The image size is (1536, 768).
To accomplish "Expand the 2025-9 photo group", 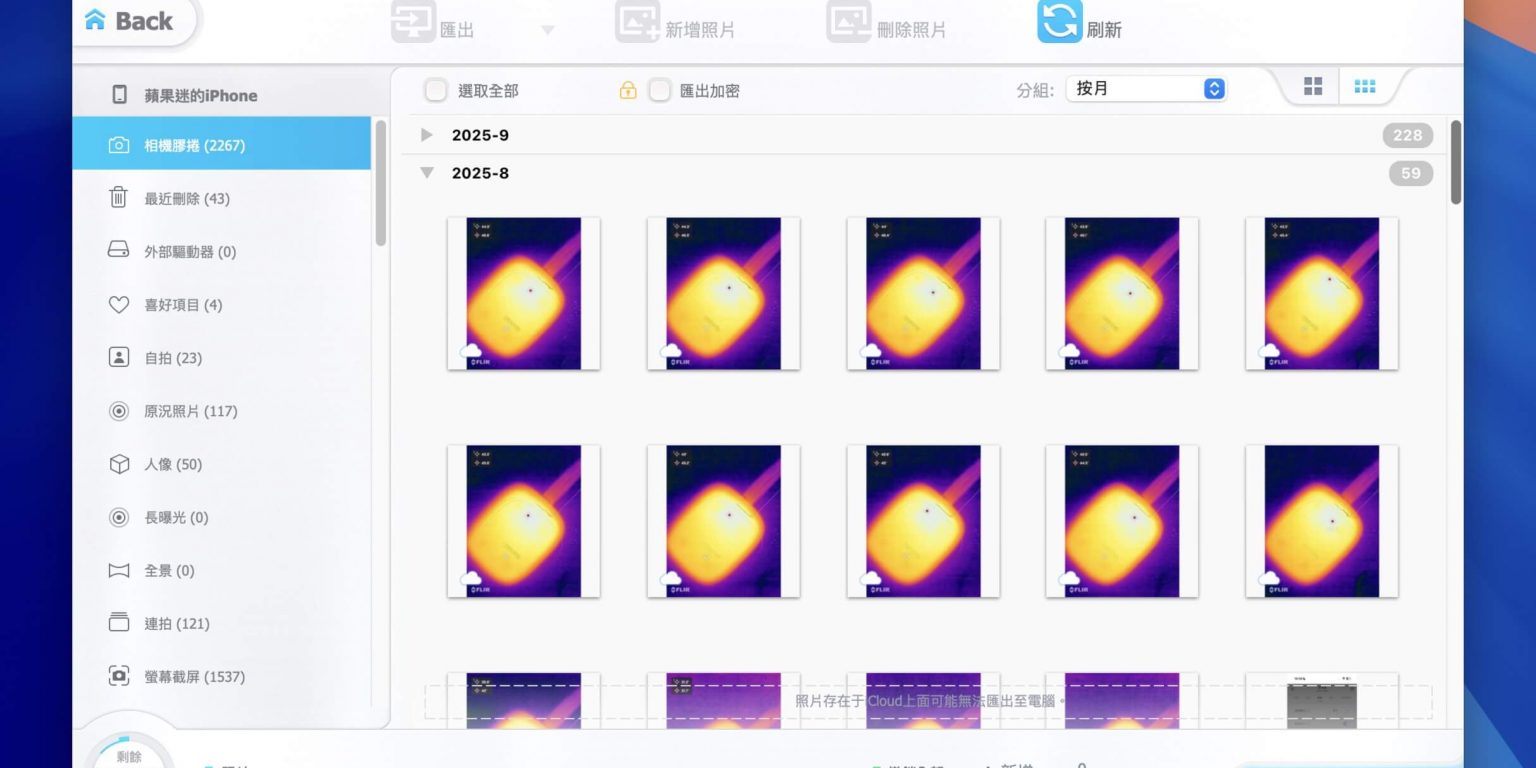I will coord(427,135).
